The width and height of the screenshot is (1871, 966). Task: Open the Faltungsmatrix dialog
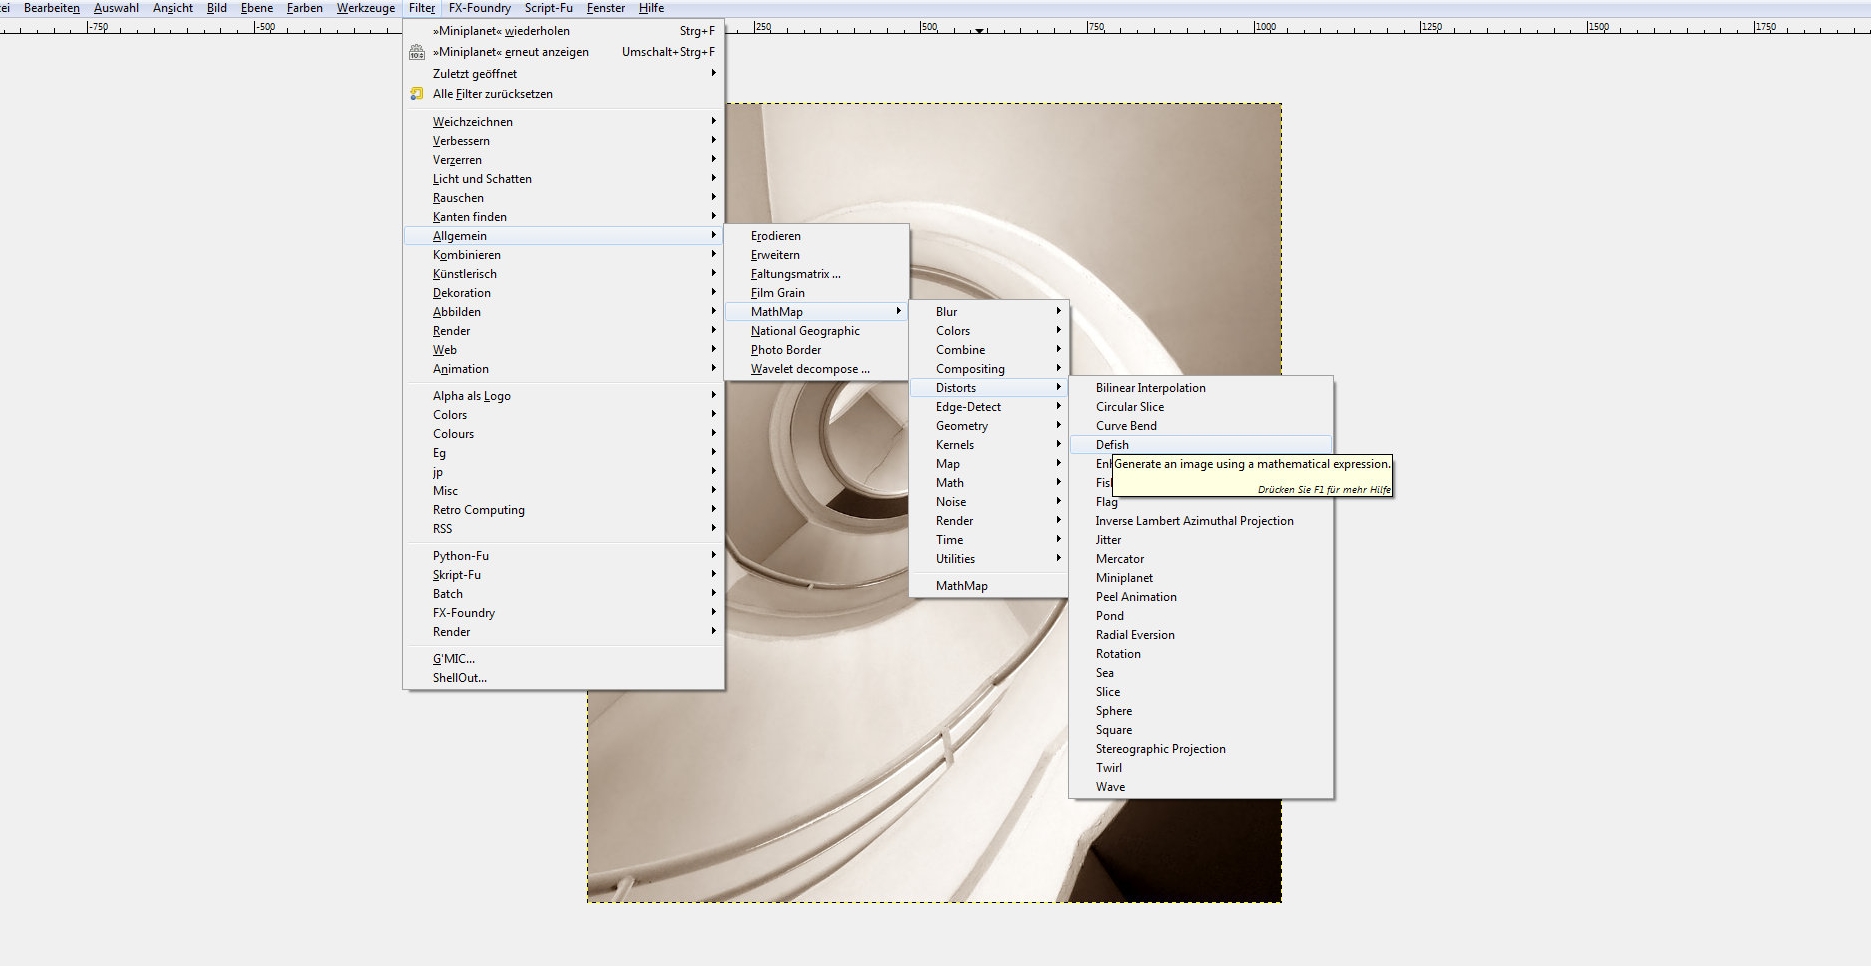pyautogui.click(x=795, y=274)
